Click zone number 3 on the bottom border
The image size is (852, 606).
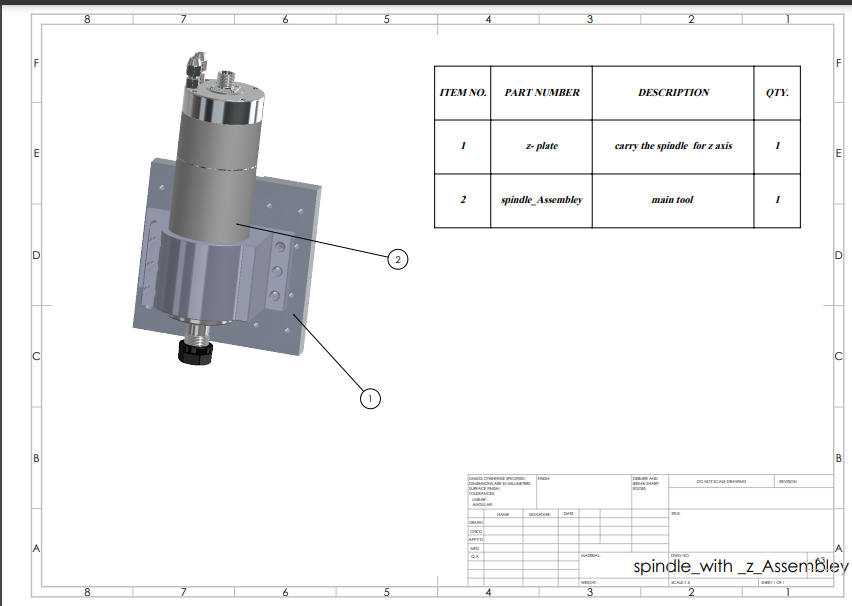[x=590, y=592]
